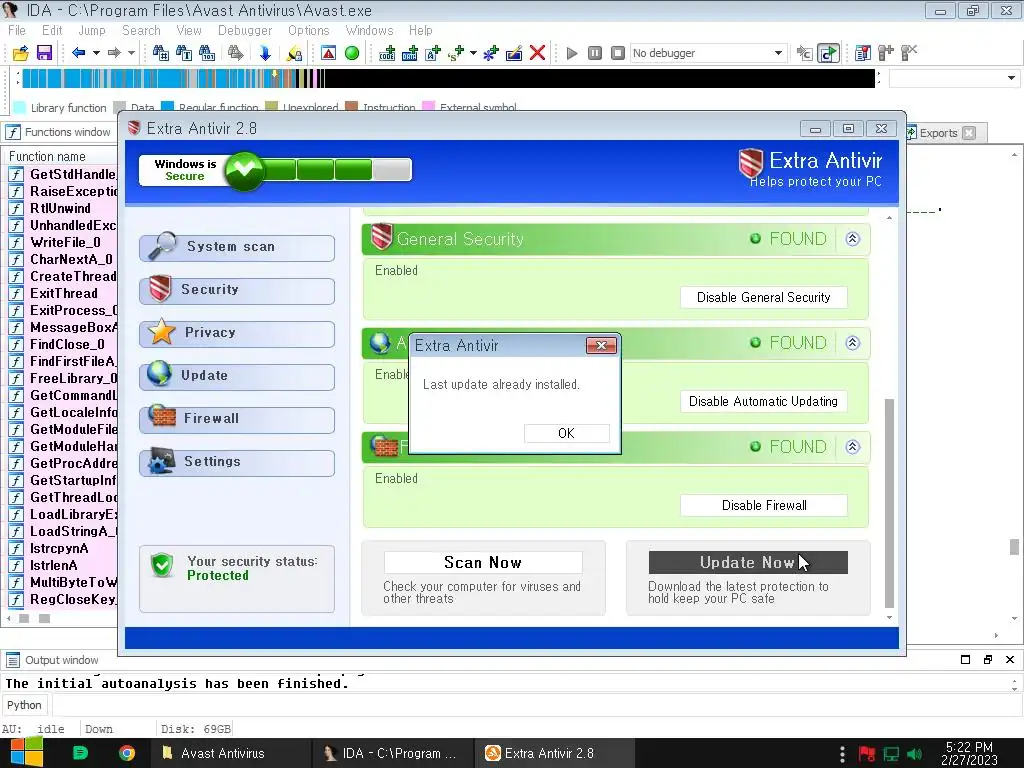This screenshot has width=1024, height=768.
Task: Open System scan in Extra Antivir sidebar
Action: [x=237, y=247]
